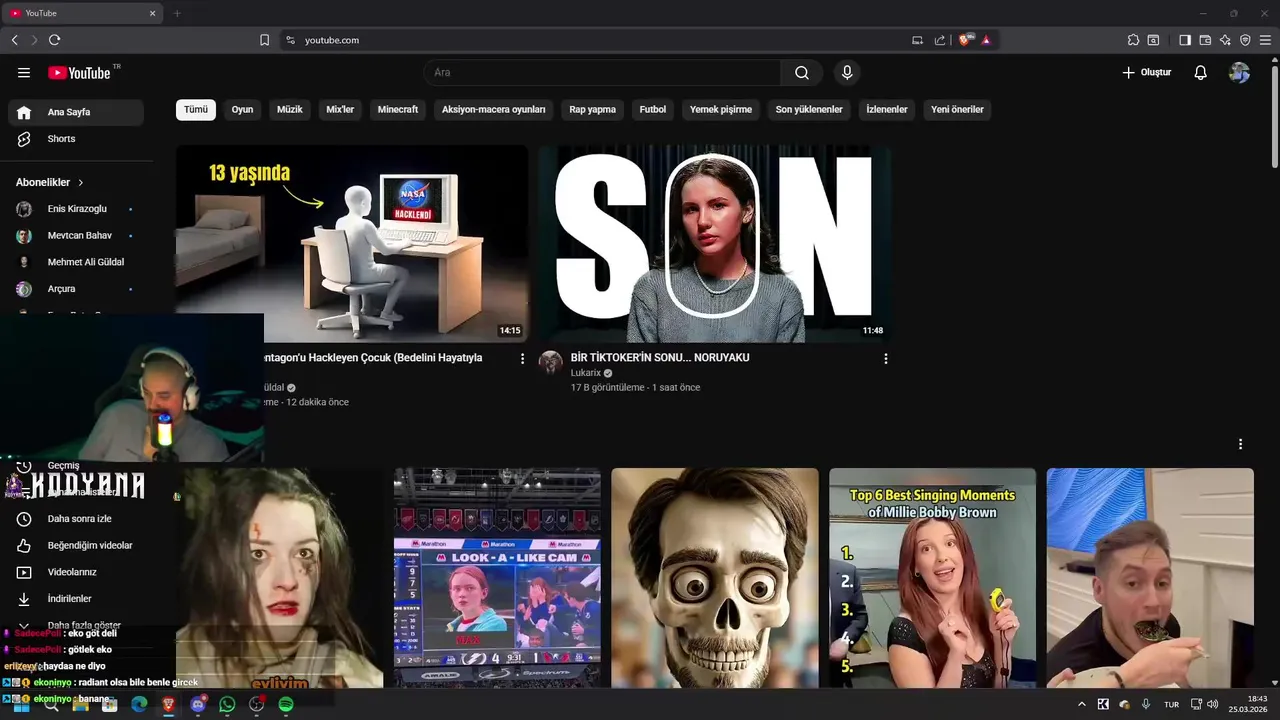This screenshot has width=1280, height=720.
Task: Open Discord from the taskbar
Action: (x=198, y=704)
